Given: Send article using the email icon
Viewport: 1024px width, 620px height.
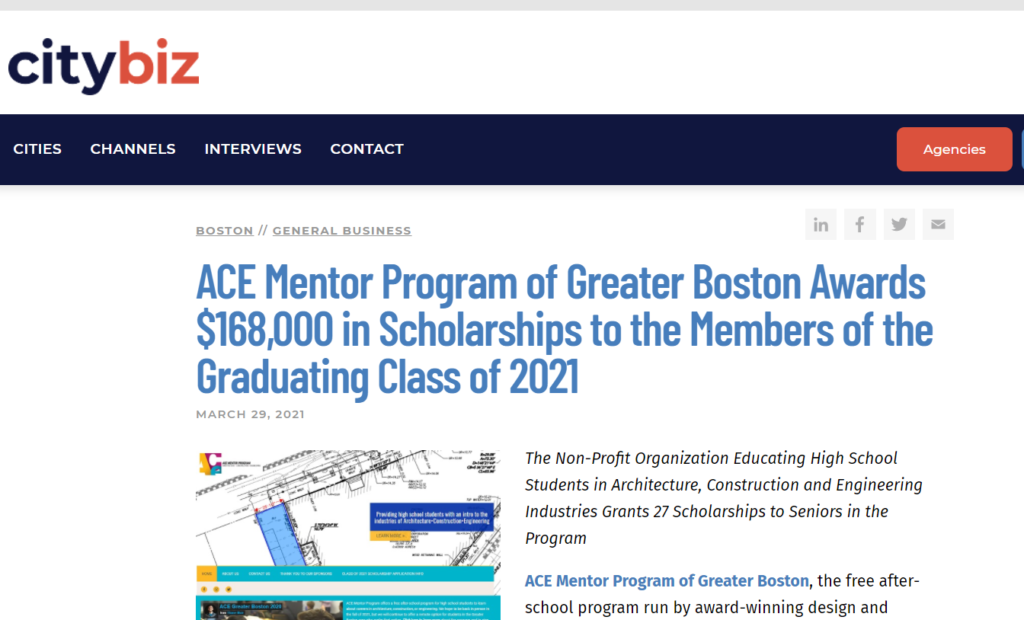Looking at the screenshot, I should (x=938, y=225).
